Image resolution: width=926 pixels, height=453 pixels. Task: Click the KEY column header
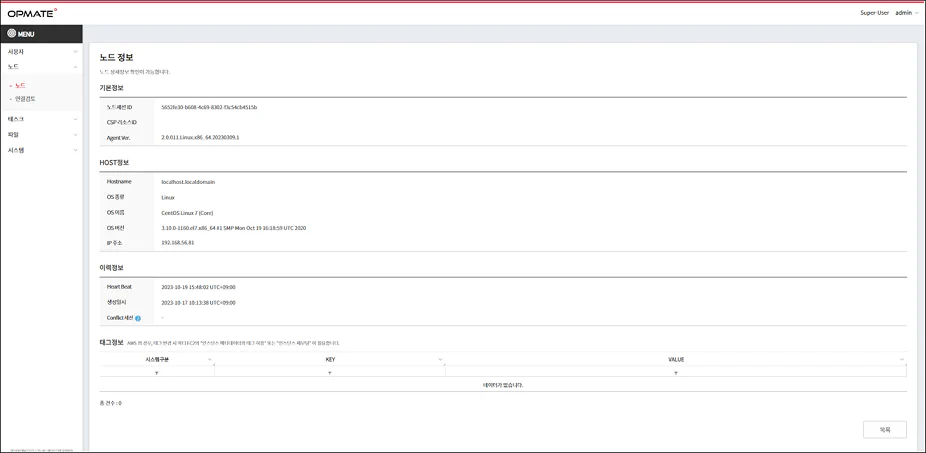(x=330, y=360)
